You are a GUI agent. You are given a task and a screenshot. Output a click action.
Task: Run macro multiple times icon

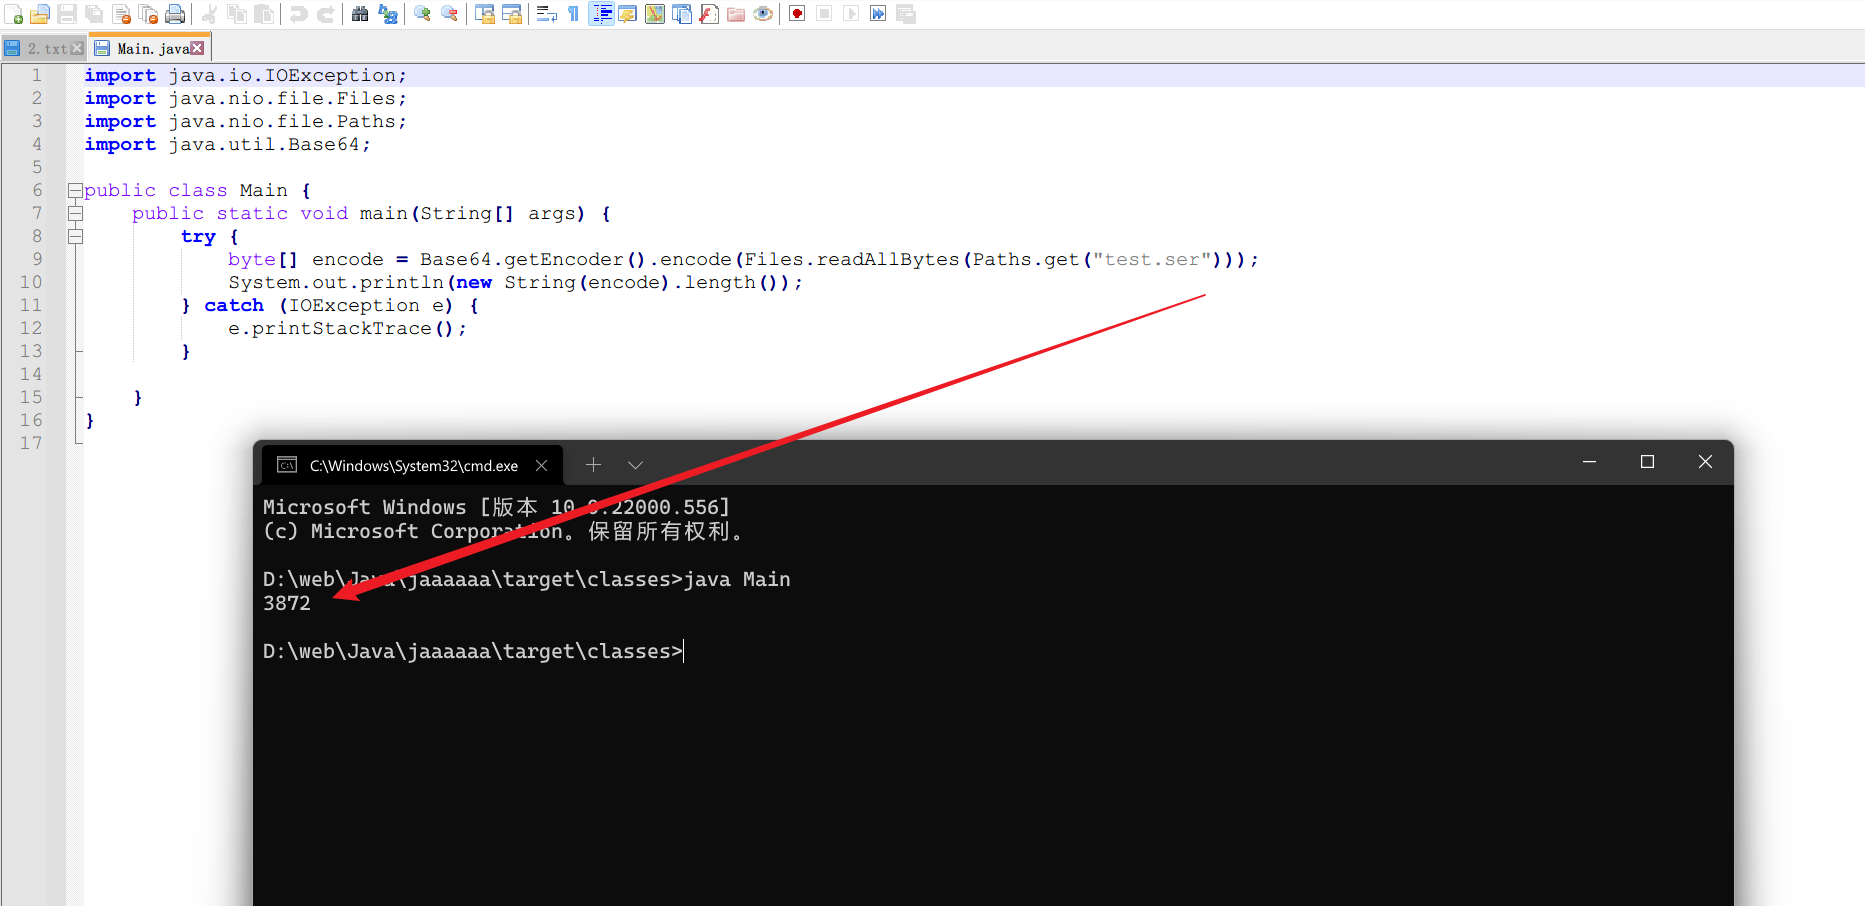(x=878, y=14)
